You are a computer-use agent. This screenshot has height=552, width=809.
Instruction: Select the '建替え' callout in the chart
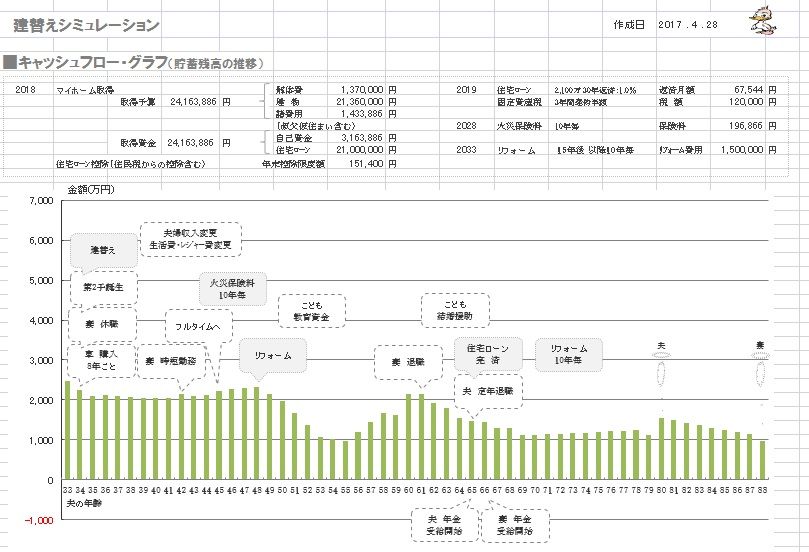(103, 250)
